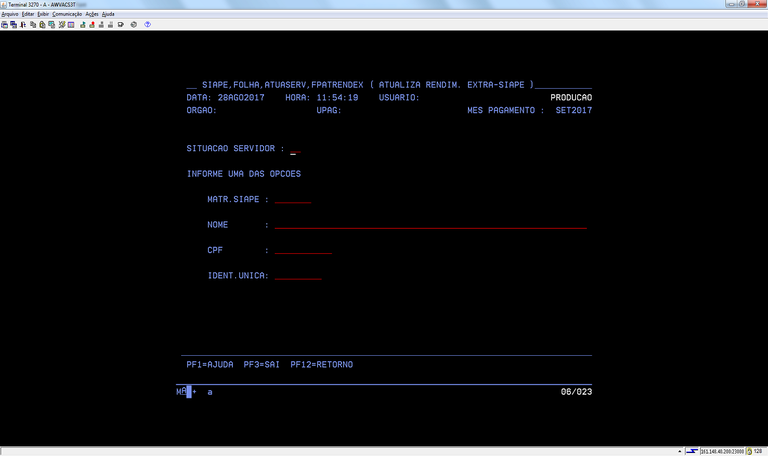Image resolution: width=768 pixels, height=456 pixels.
Task: Click the MATR.SIAPE input field
Action: (x=292, y=199)
